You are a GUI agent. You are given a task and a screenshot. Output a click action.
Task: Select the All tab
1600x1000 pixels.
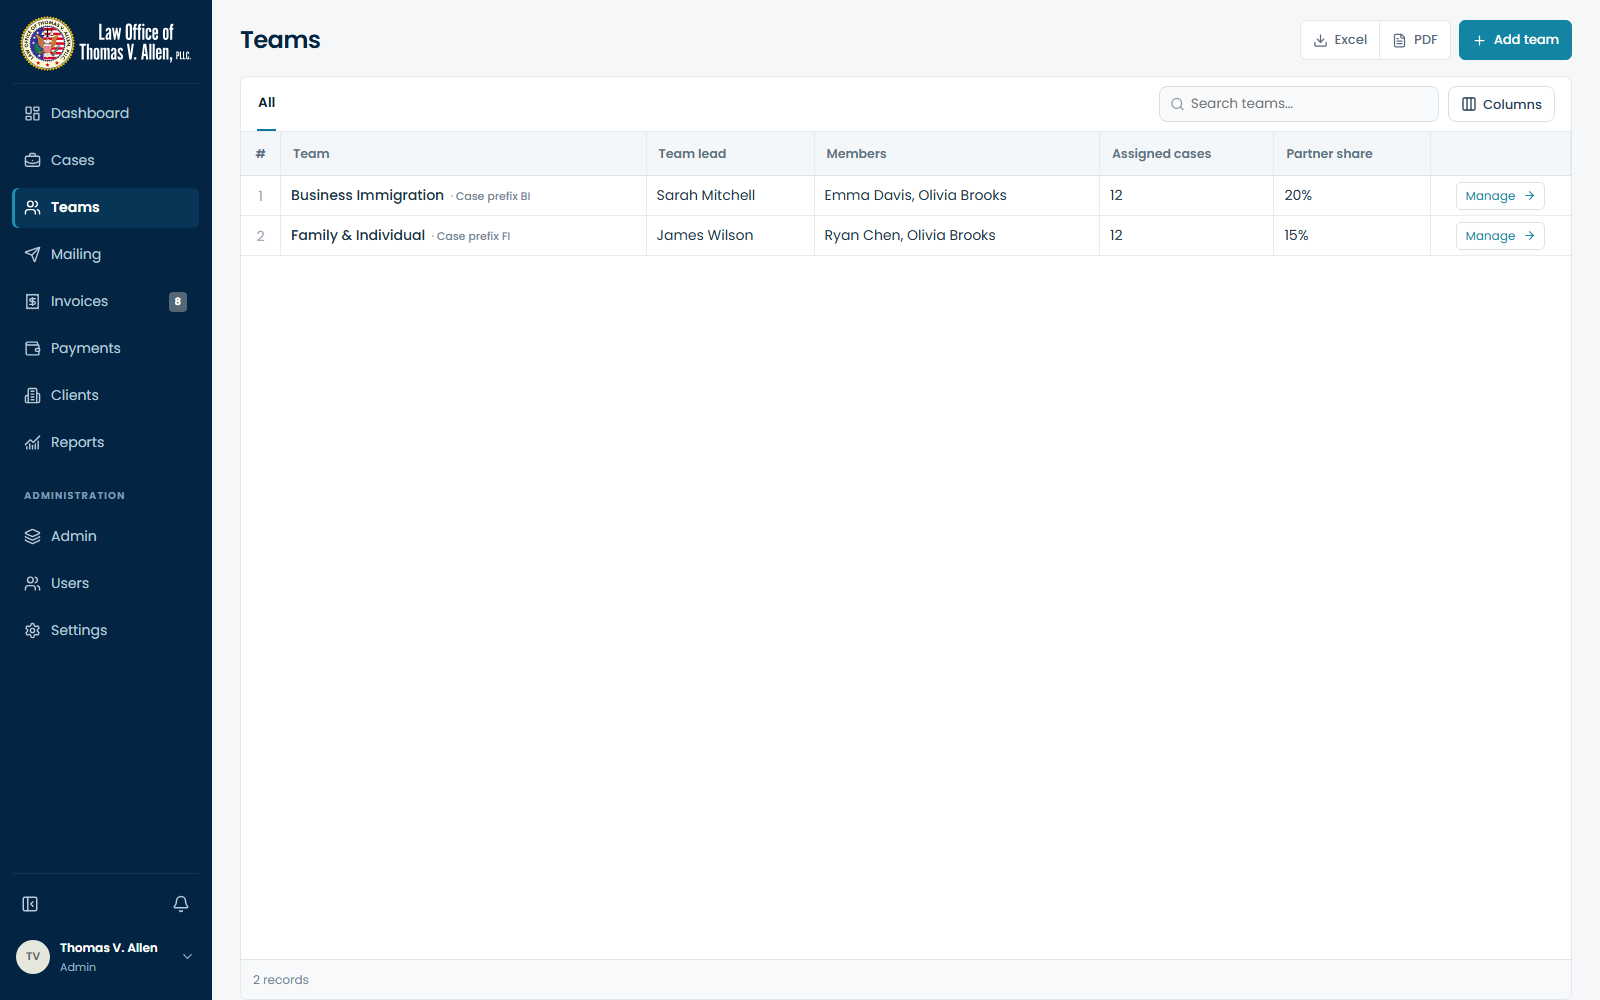coord(266,103)
